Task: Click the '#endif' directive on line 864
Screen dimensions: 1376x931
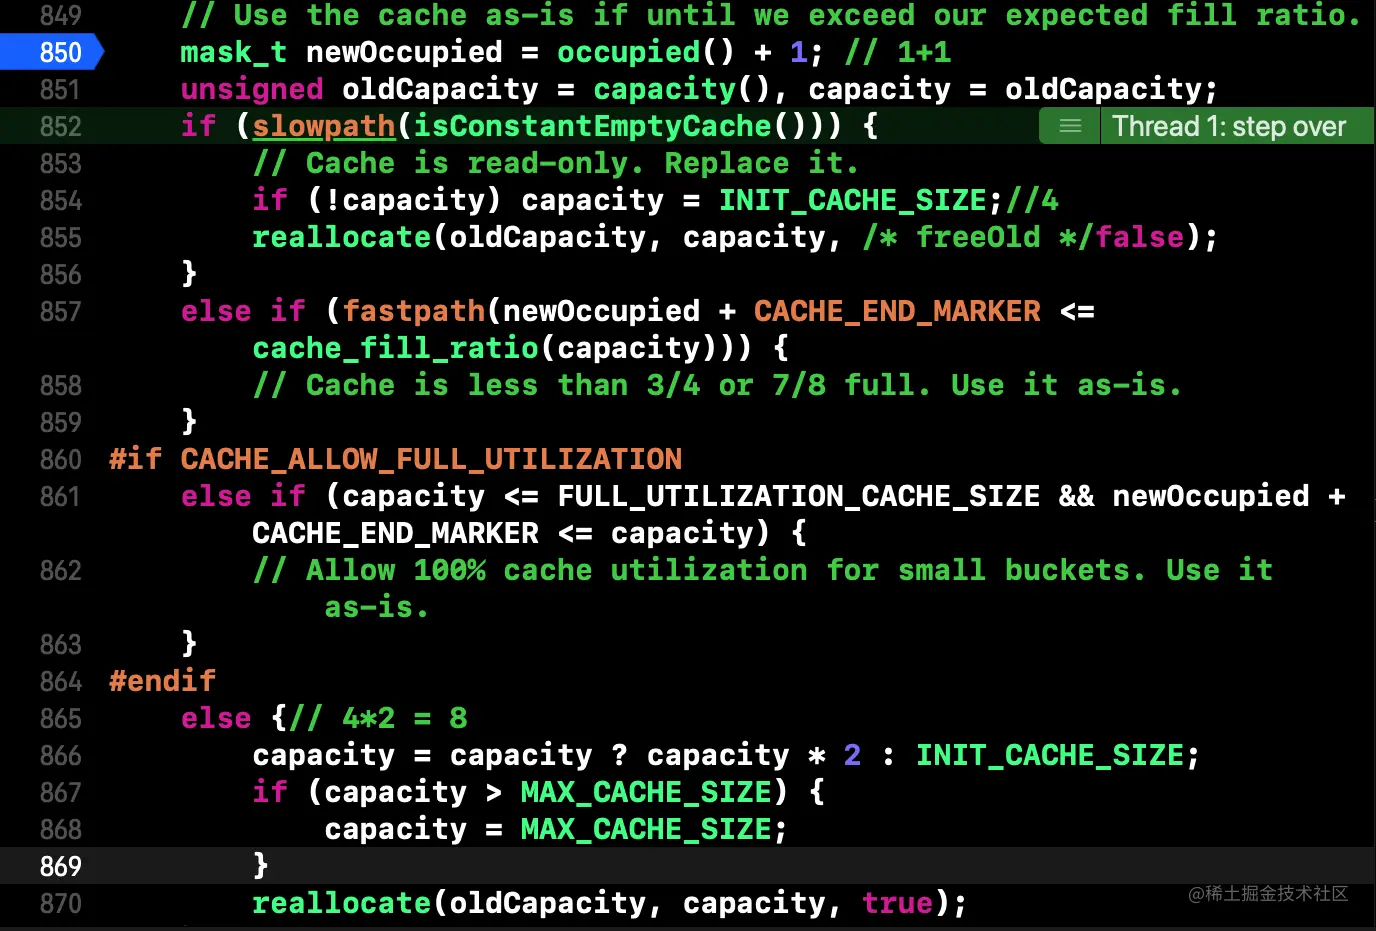Action: pos(162,681)
